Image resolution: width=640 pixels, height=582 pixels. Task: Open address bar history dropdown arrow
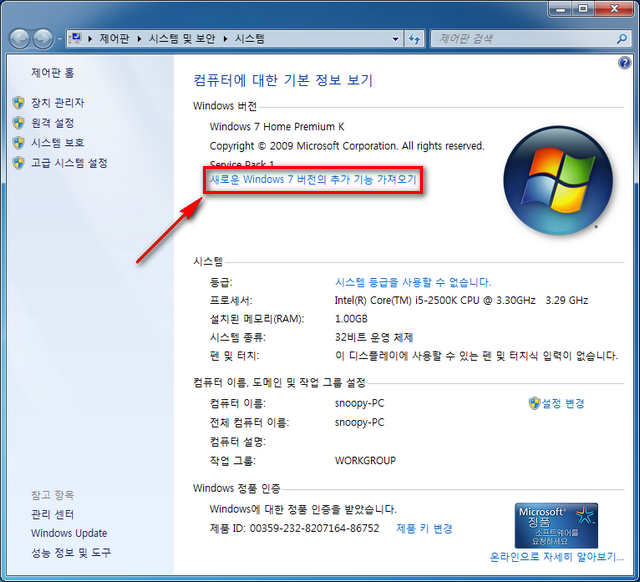pyautogui.click(x=395, y=39)
